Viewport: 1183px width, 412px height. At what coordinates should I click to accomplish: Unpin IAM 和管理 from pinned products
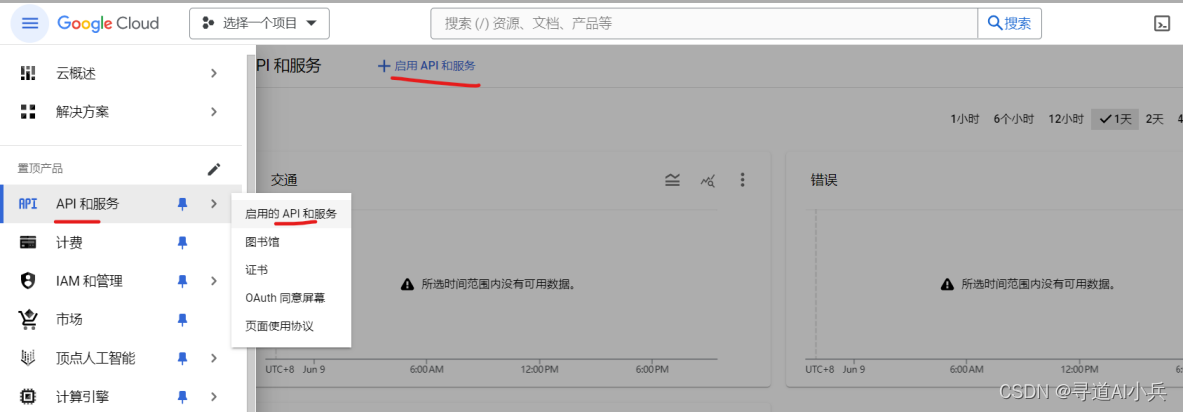tap(182, 281)
